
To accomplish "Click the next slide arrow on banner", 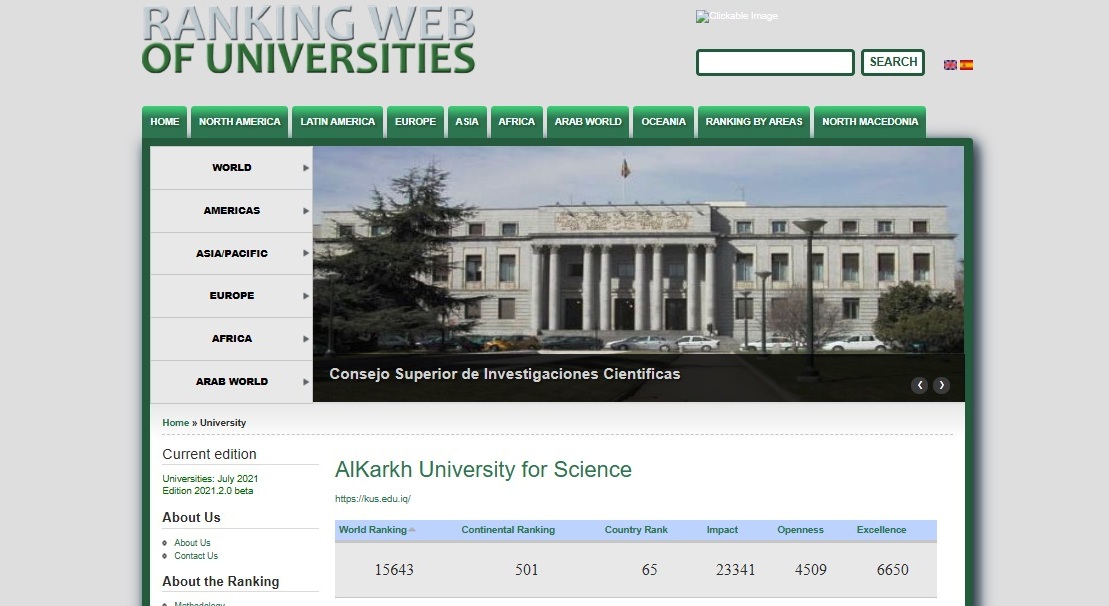I will 941,385.
